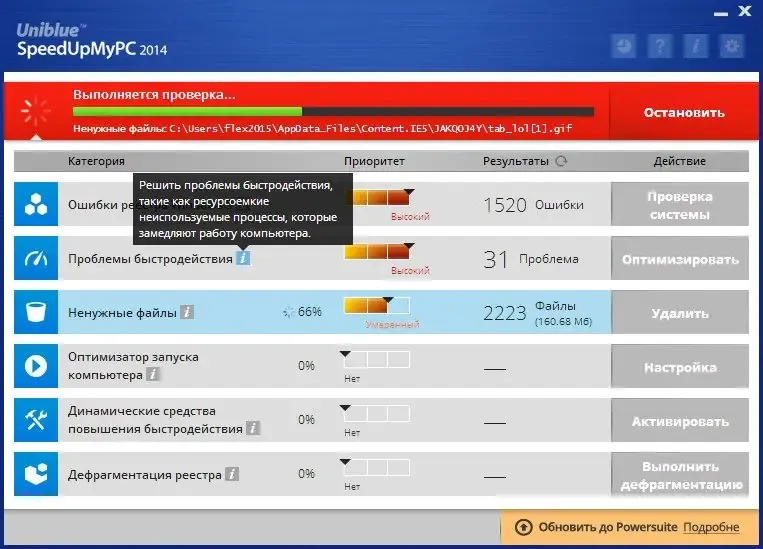Viewport: 763px width, 549px height.
Task: Click the registry errors category icon
Action: [x=36, y=204]
